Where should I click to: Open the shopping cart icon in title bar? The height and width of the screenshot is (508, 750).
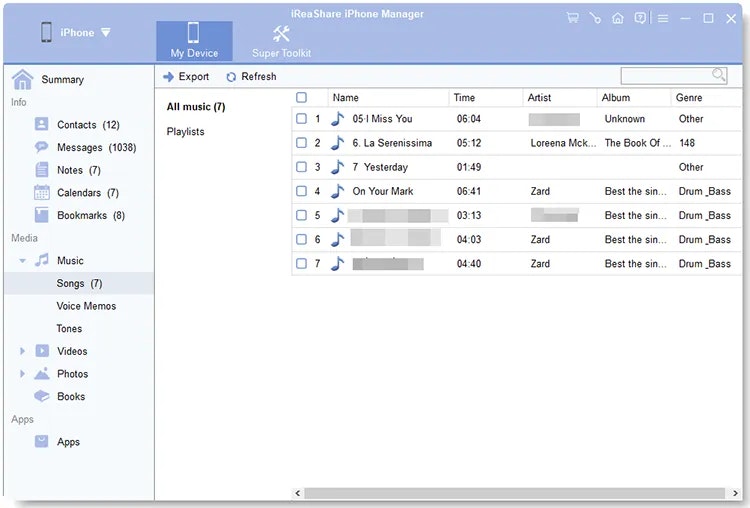[x=573, y=18]
